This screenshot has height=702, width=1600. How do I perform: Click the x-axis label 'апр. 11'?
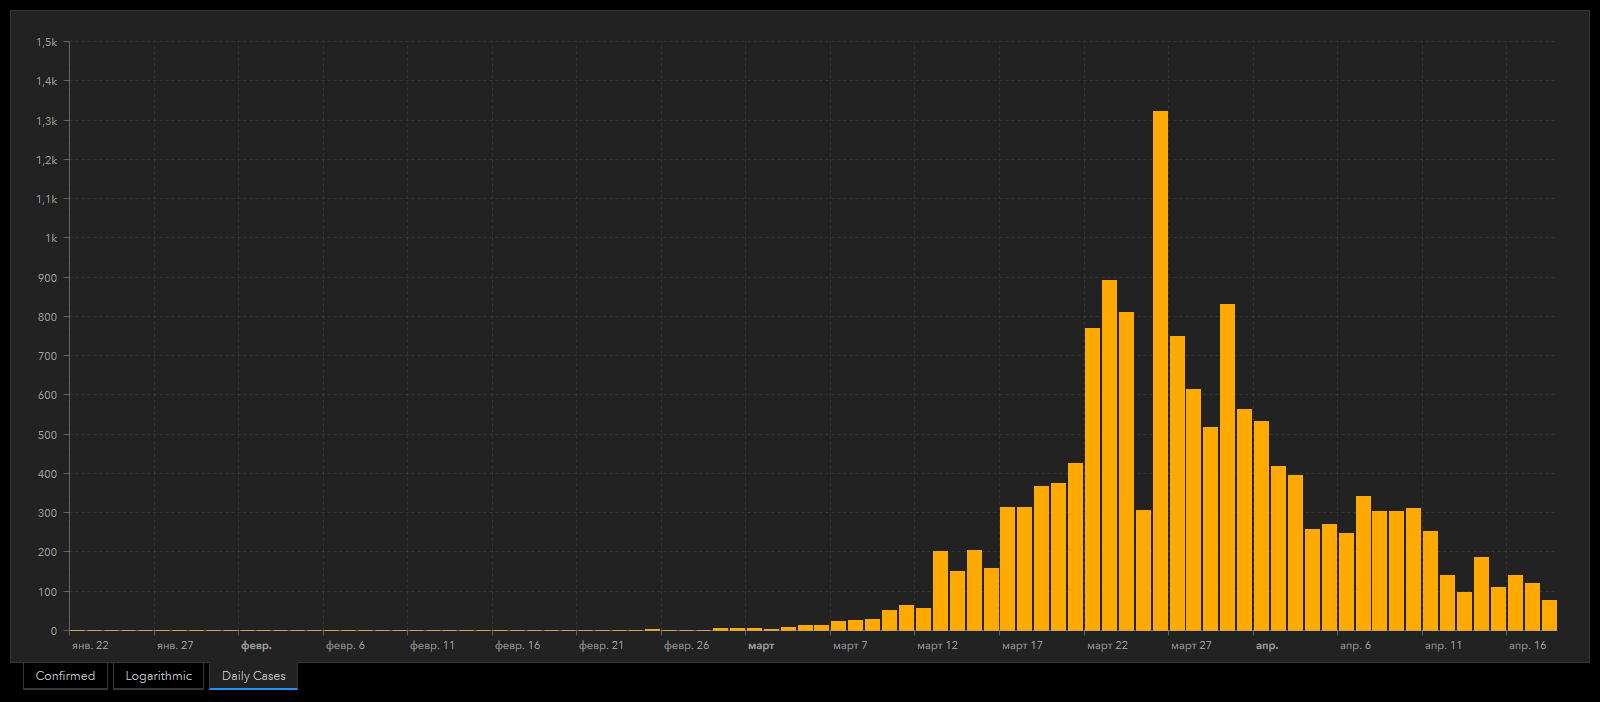pos(1443,646)
